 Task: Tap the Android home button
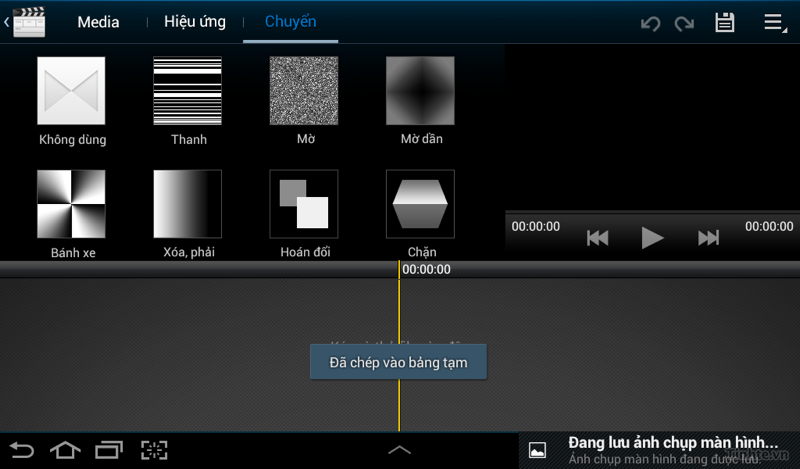[65, 450]
